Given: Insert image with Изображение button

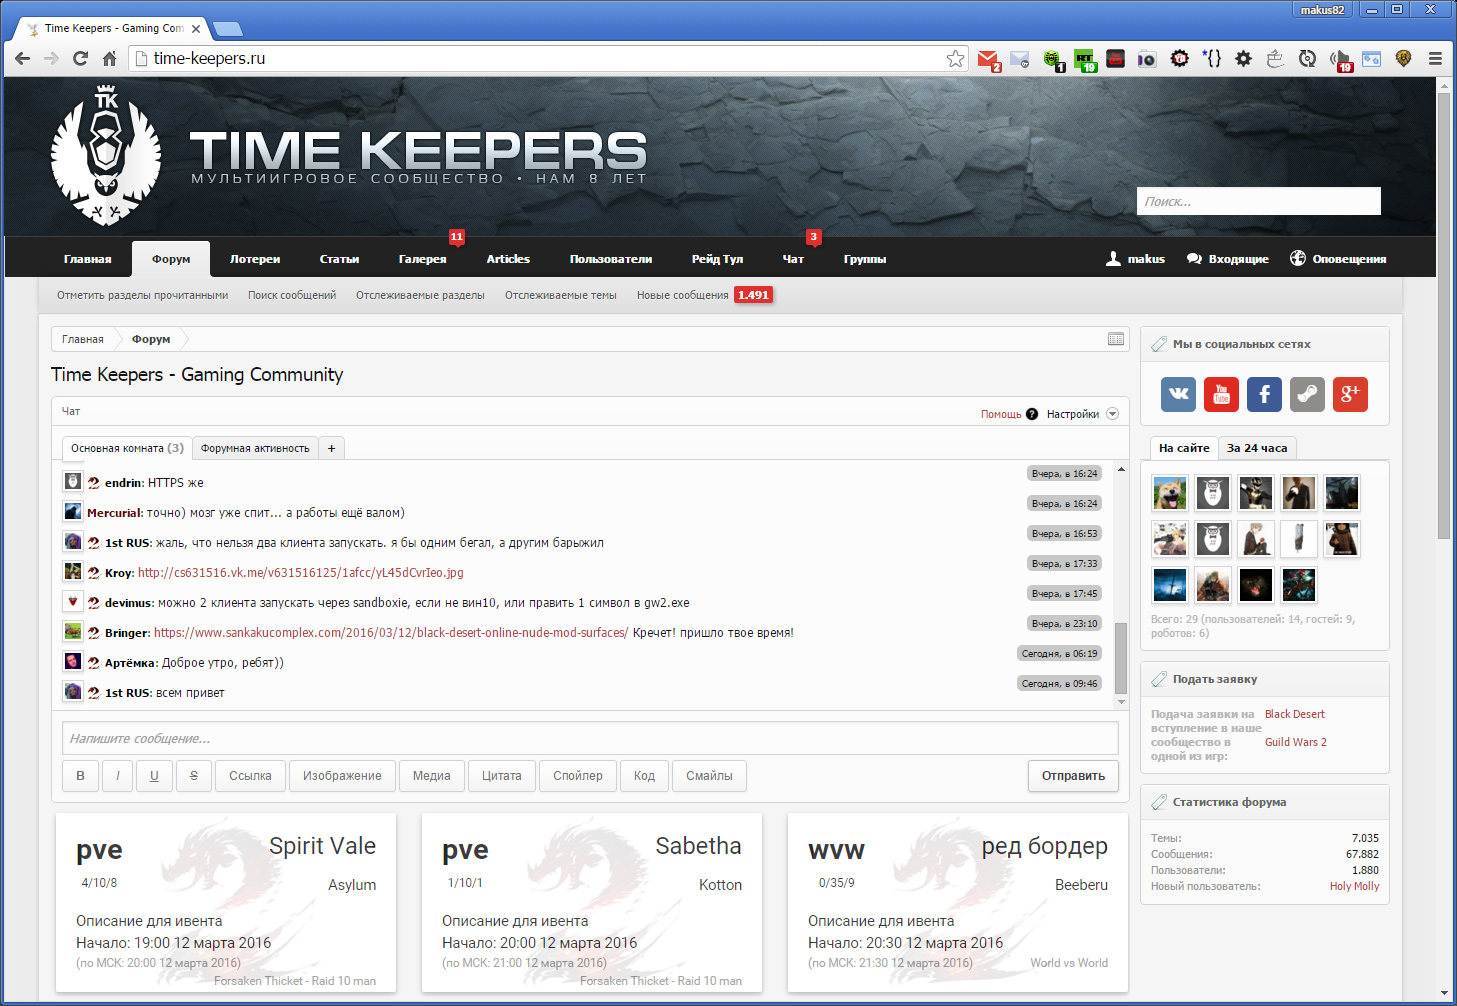Looking at the screenshot, I should point(342,776).
